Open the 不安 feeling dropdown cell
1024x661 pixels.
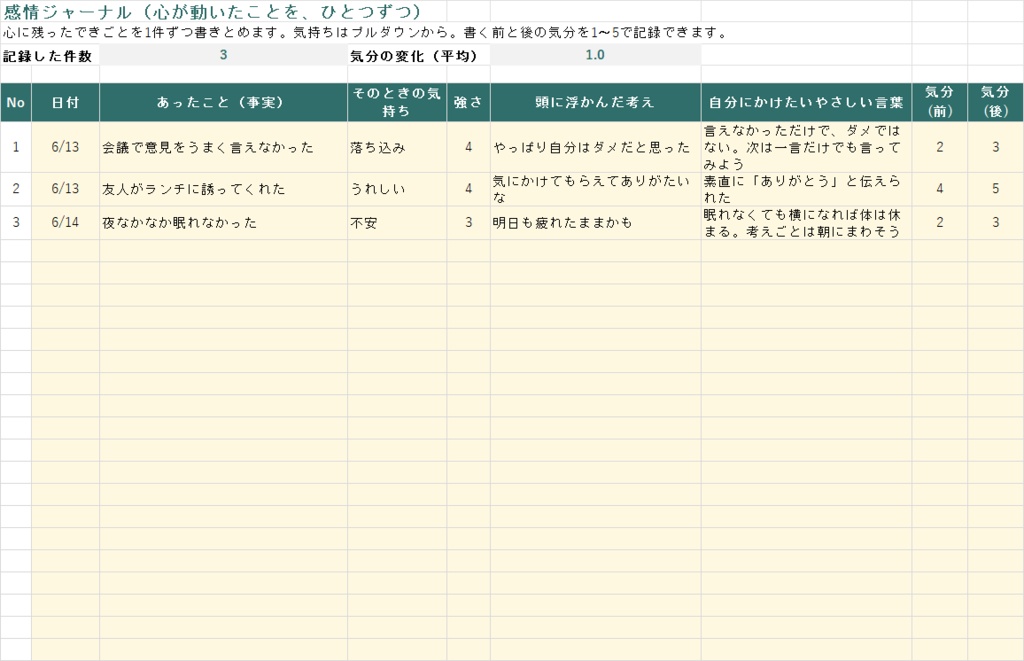click(397, 223)
